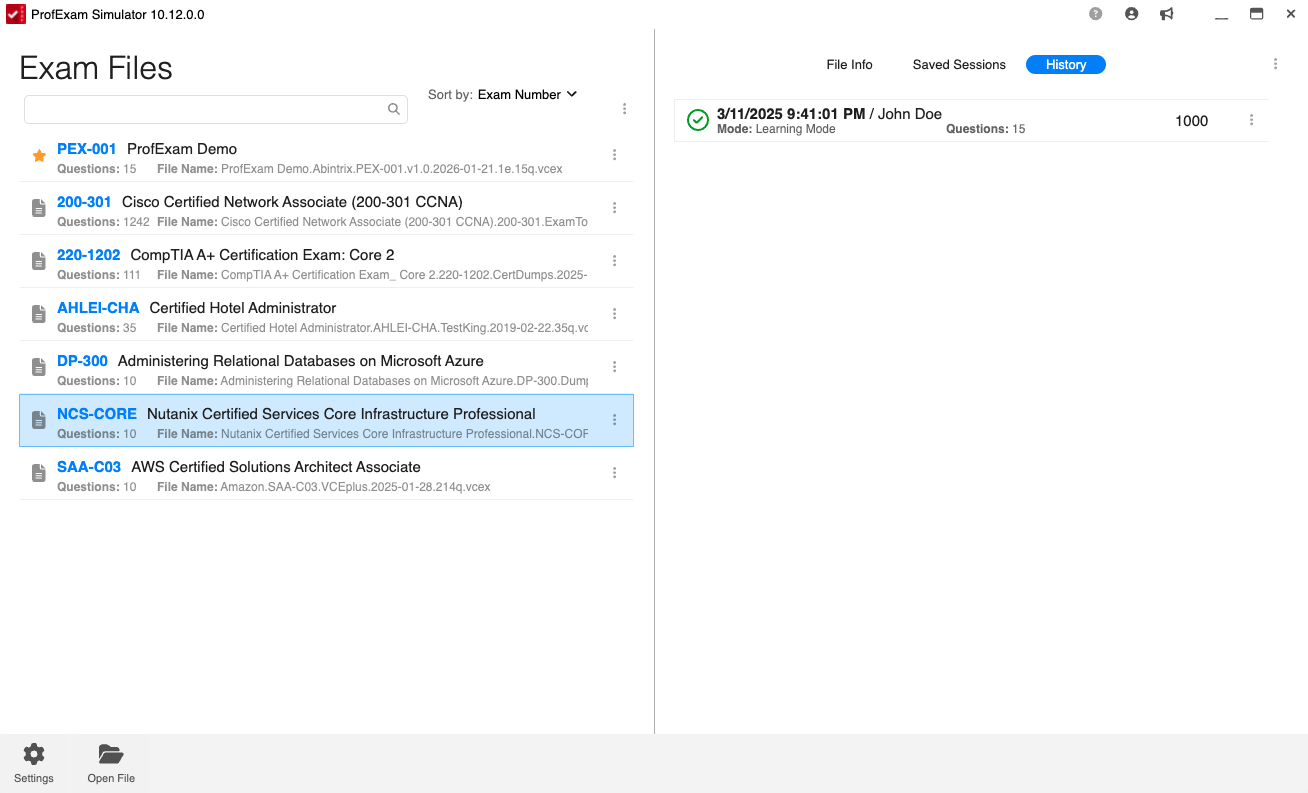Viewport: 1308px width, 793px height.
Task: Click the document icon for 200-301
Action: point(39,208)
